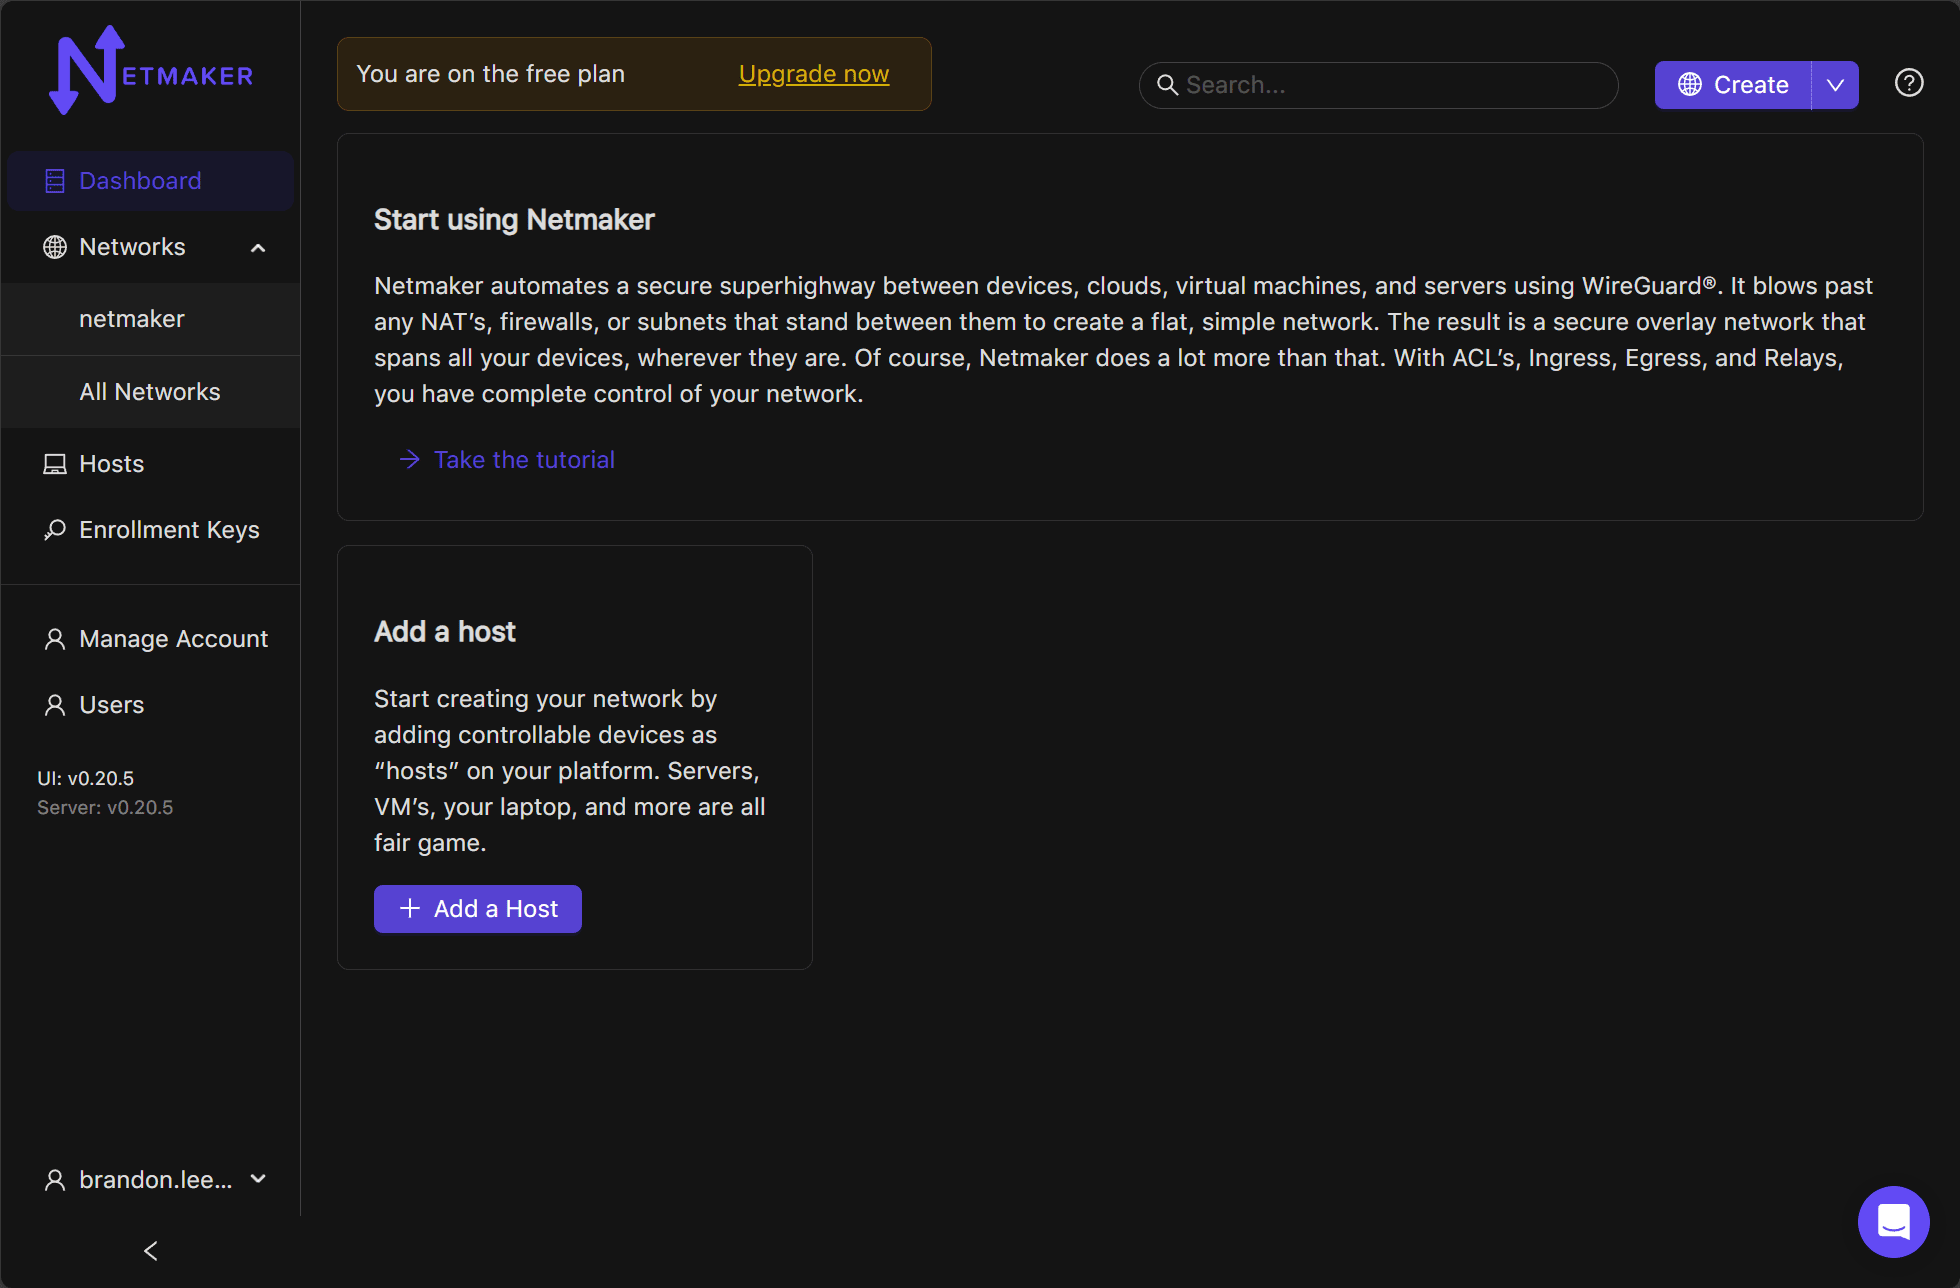This screenshot has width=1960, height=1288.
Task: Collapse the Networks submenu chevron
Action: [x=258, y=248]
